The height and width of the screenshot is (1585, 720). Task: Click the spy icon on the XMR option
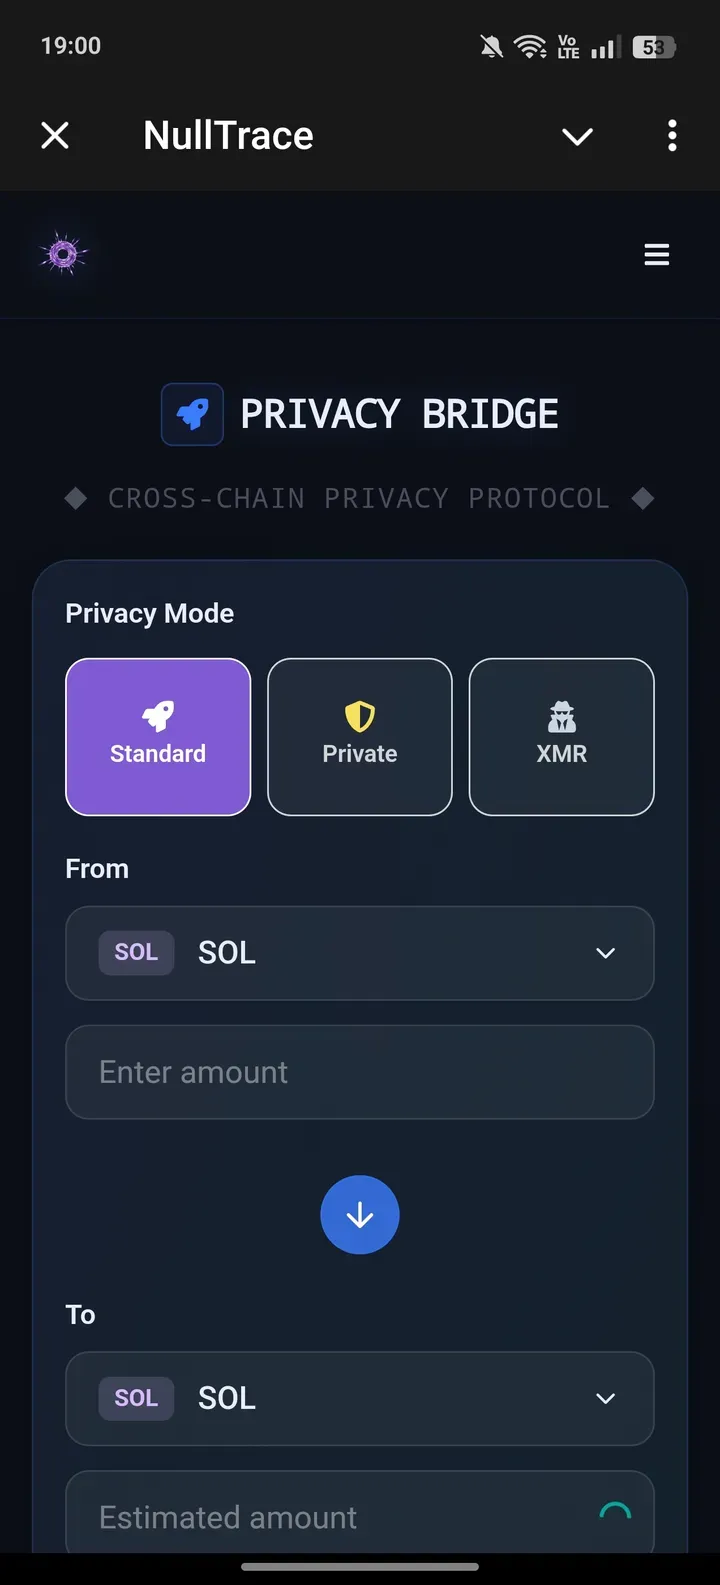coord(561,715)
